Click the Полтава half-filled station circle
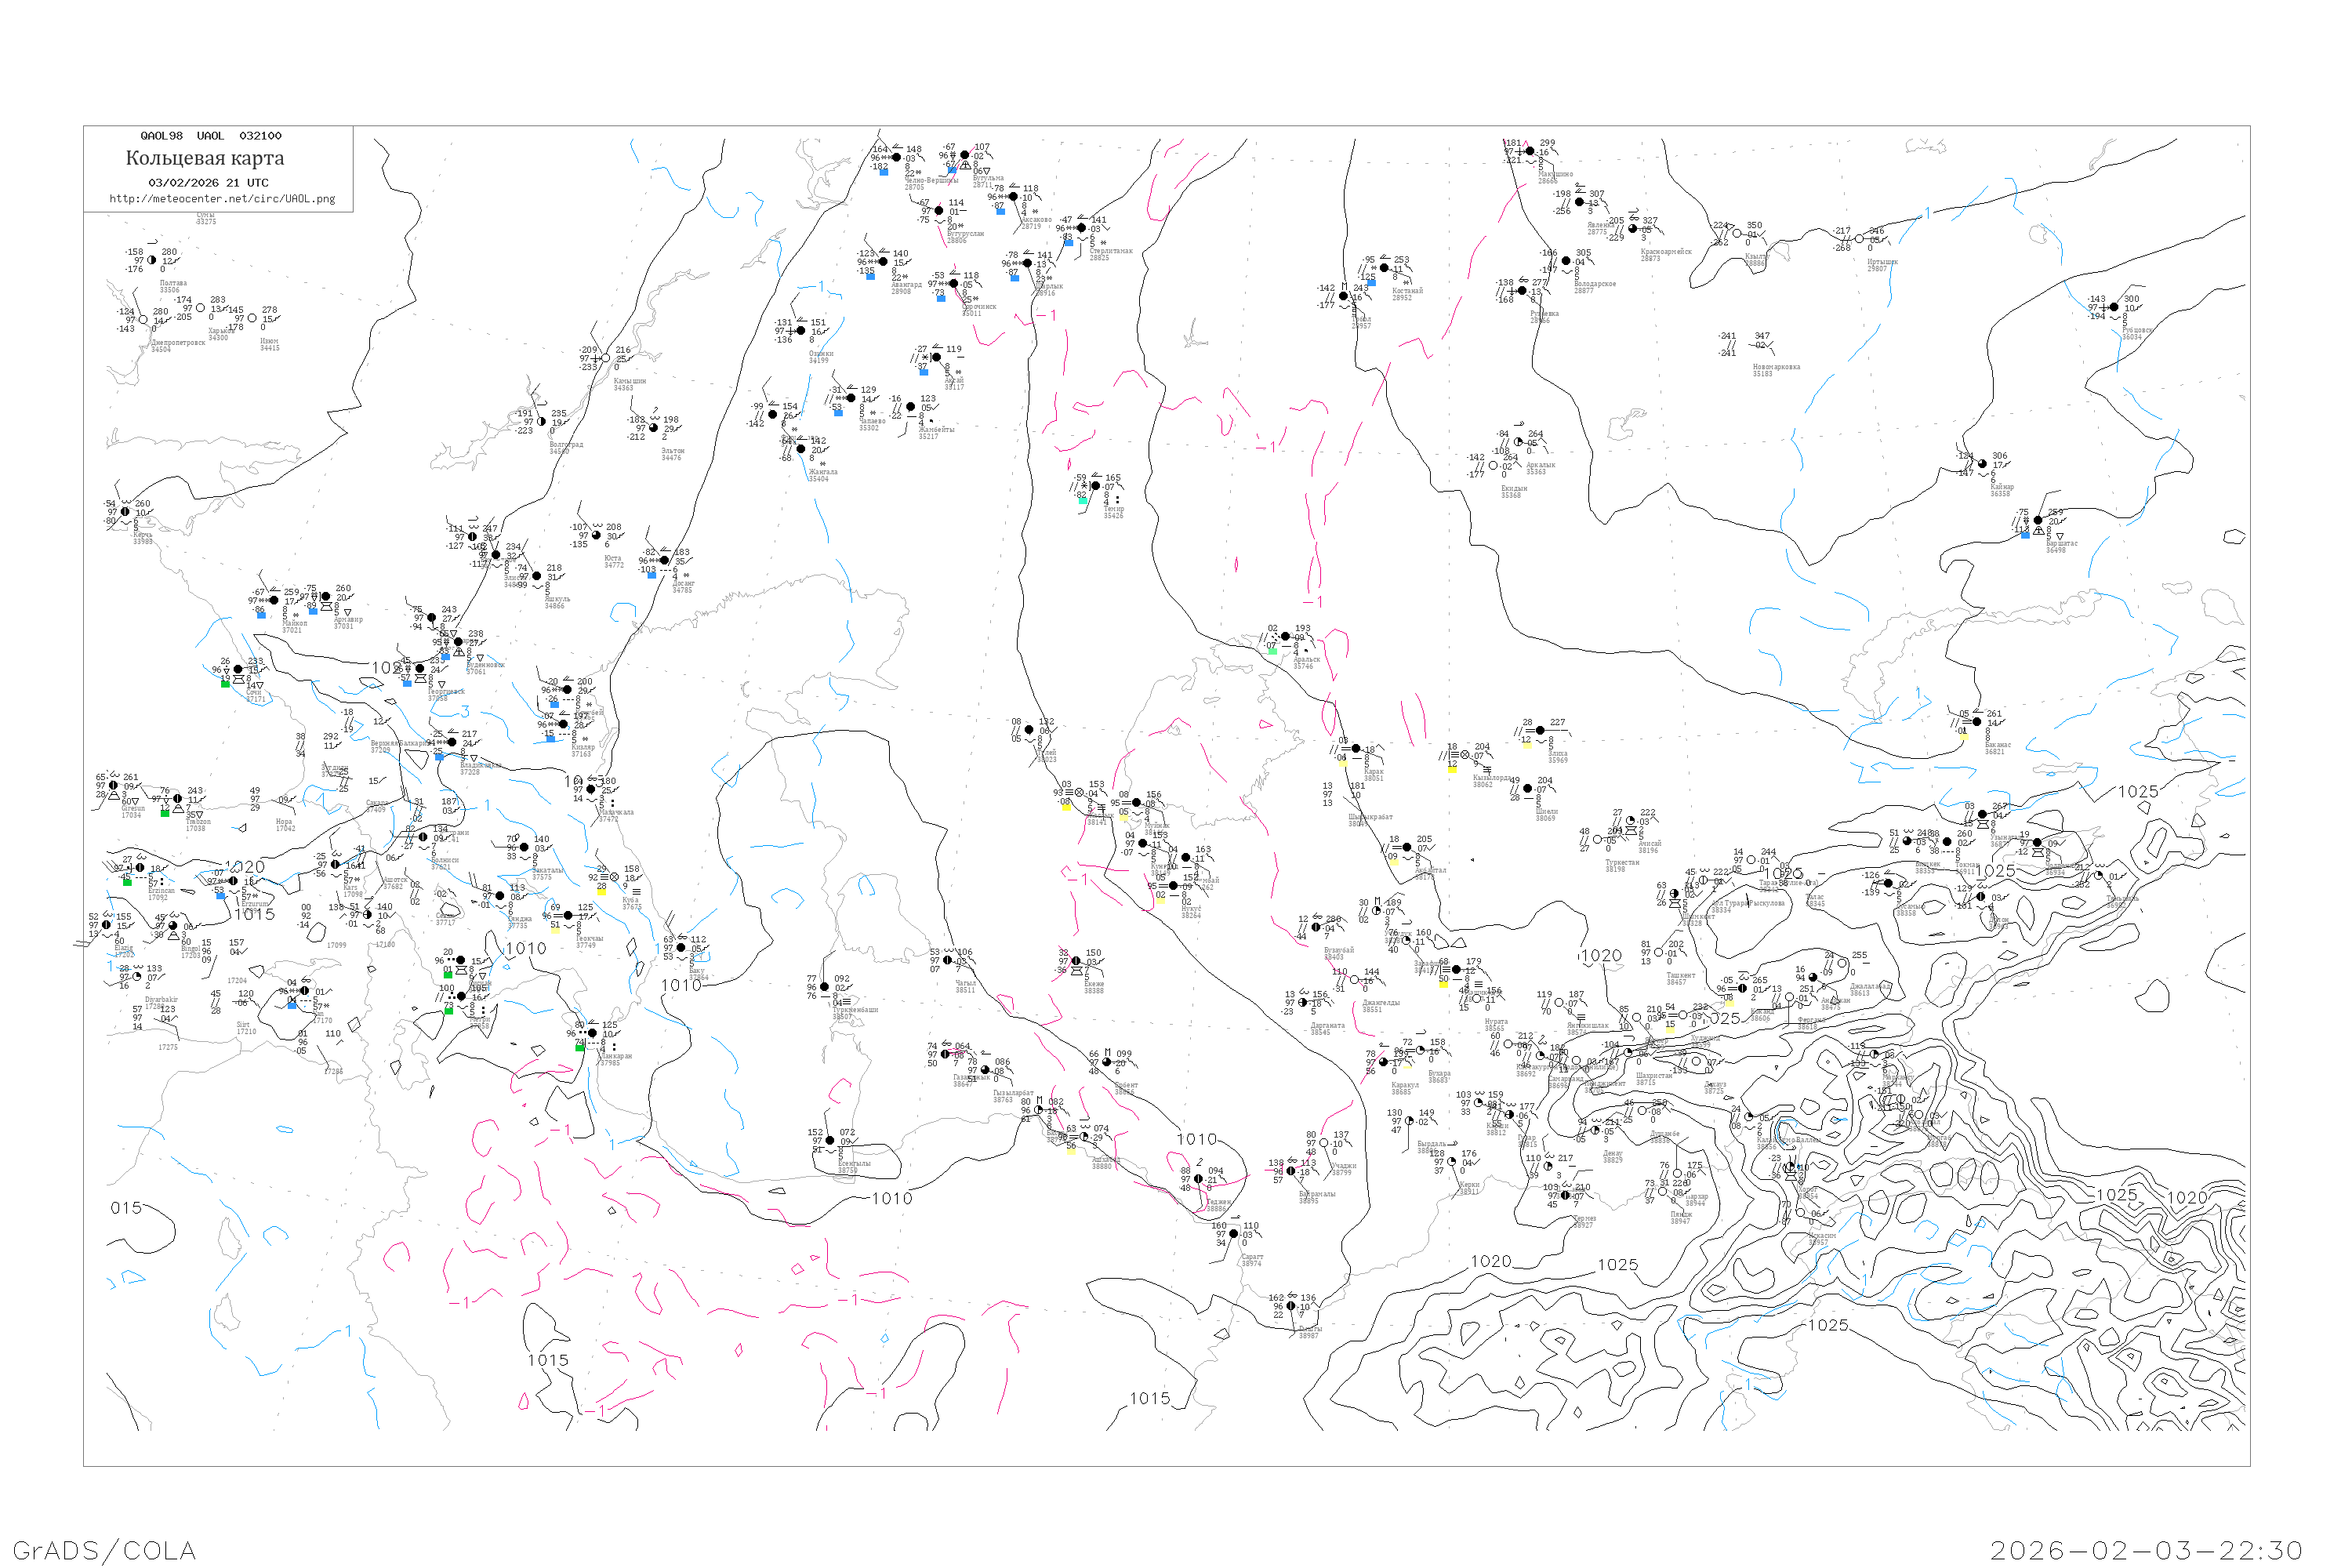This screenshot has height=1568, width=2352. coord(152,260)
